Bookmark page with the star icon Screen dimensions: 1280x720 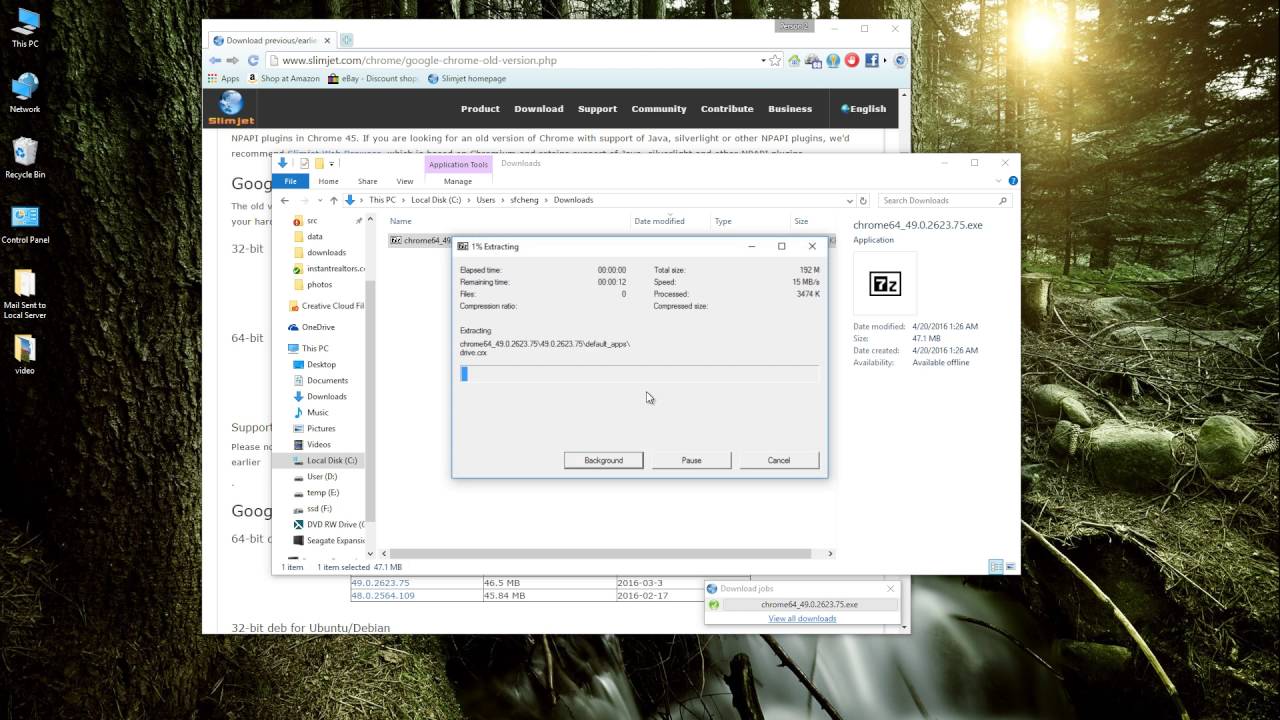775,60
